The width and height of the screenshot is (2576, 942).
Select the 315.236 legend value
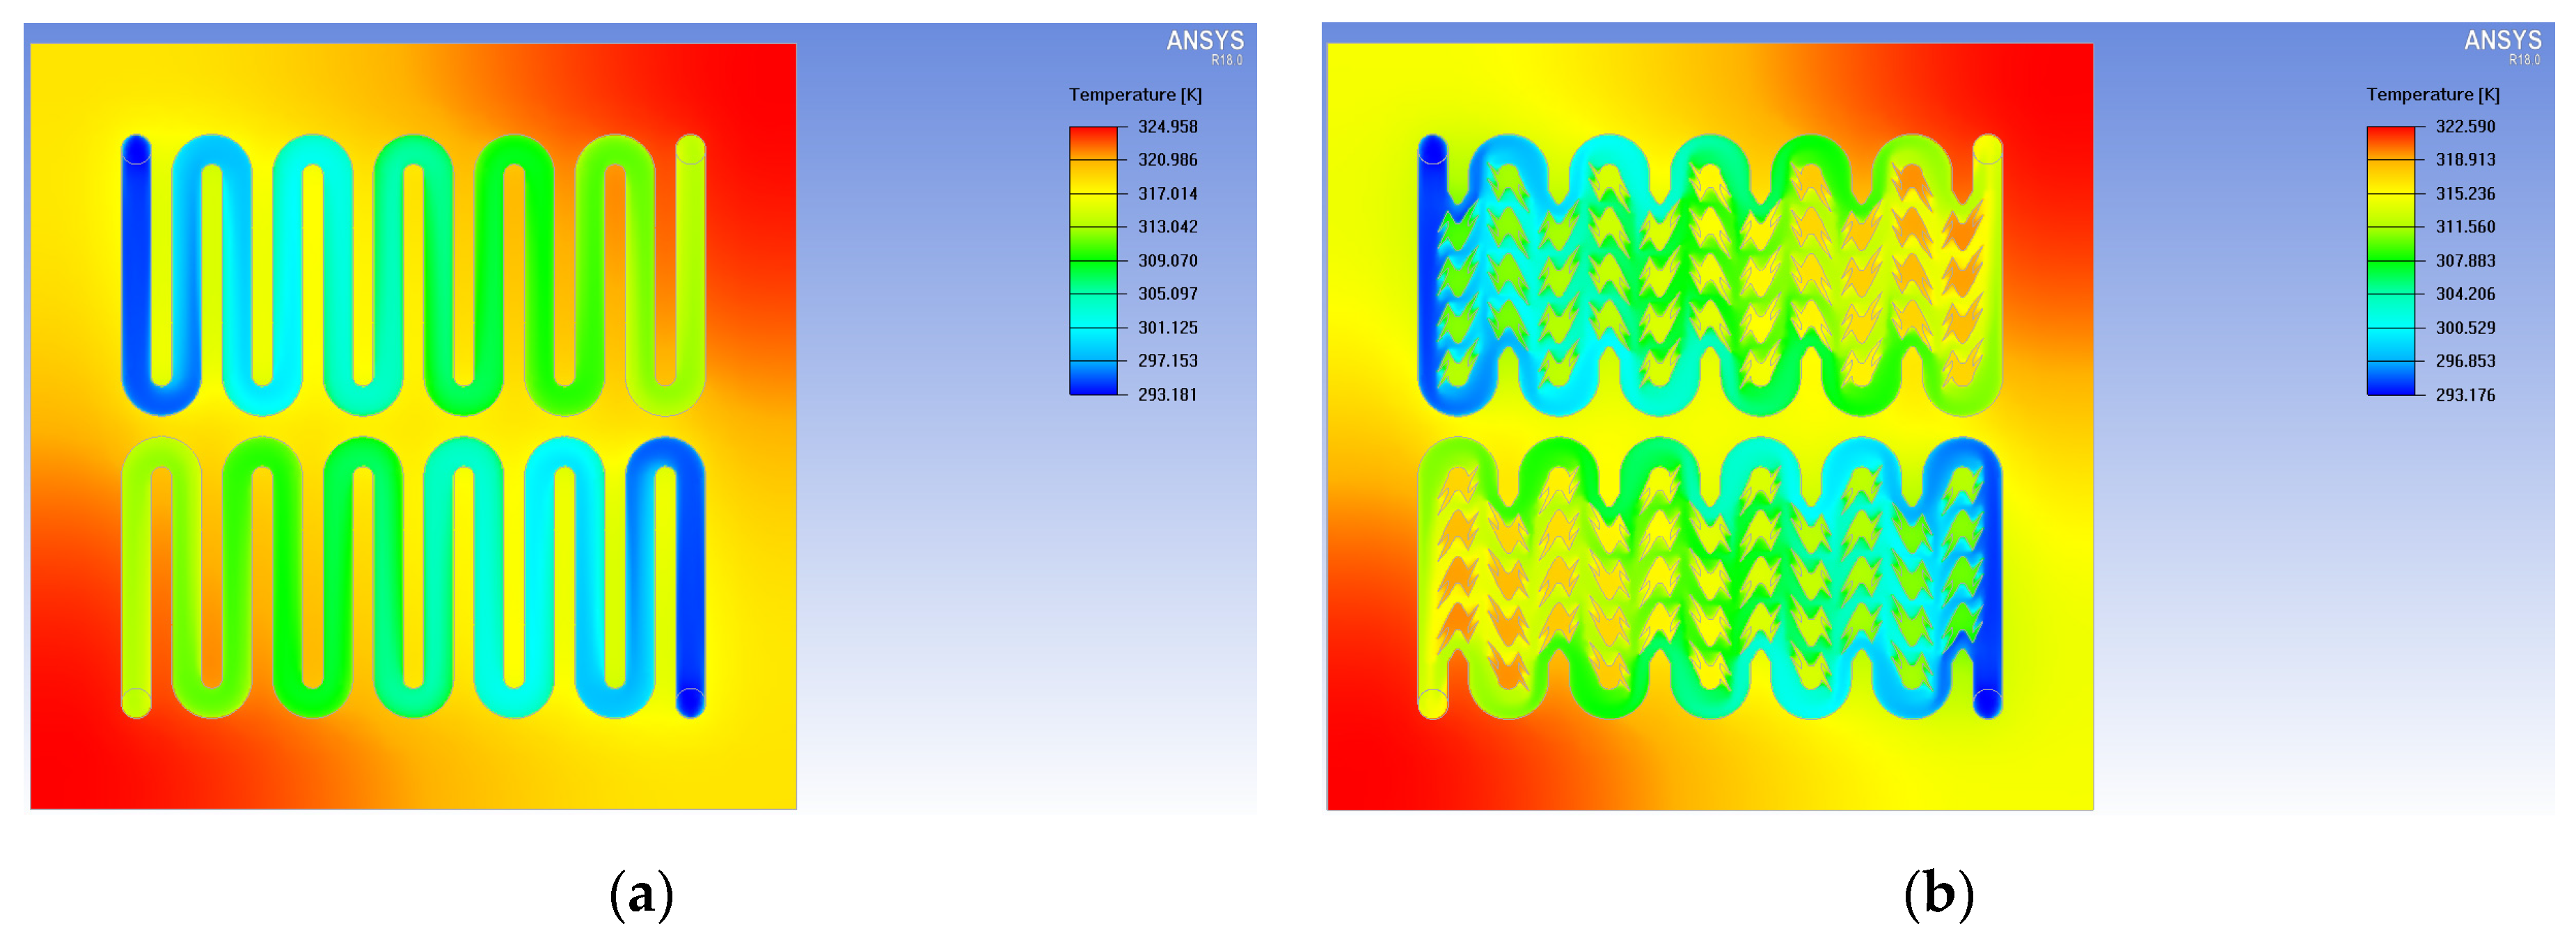(x=2465, y=194)
